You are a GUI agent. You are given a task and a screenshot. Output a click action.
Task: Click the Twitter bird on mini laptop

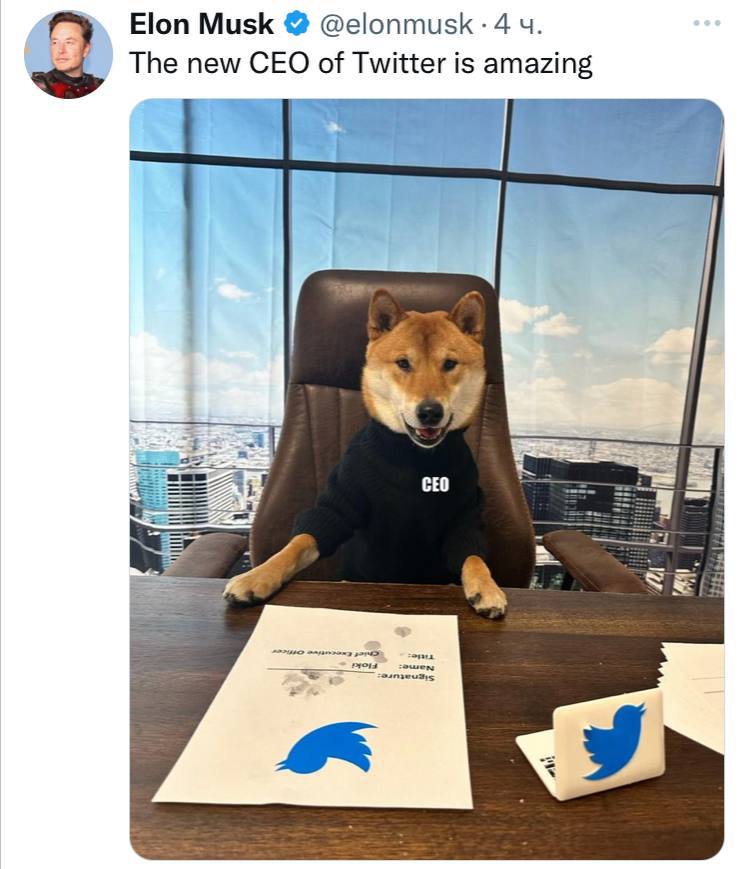click(614, 742)
